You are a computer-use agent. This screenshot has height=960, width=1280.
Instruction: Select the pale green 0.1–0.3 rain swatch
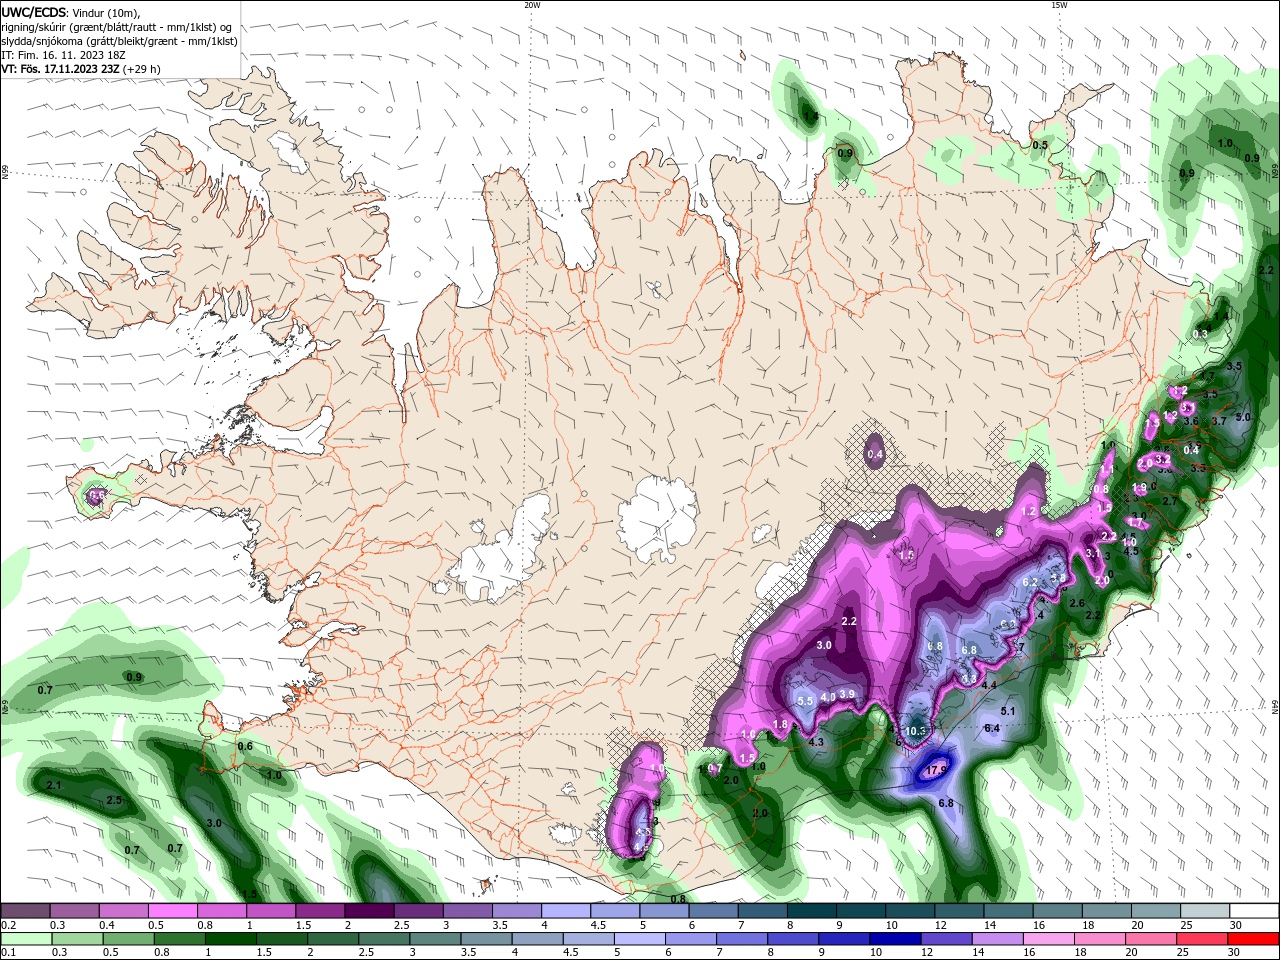(25, 939)
